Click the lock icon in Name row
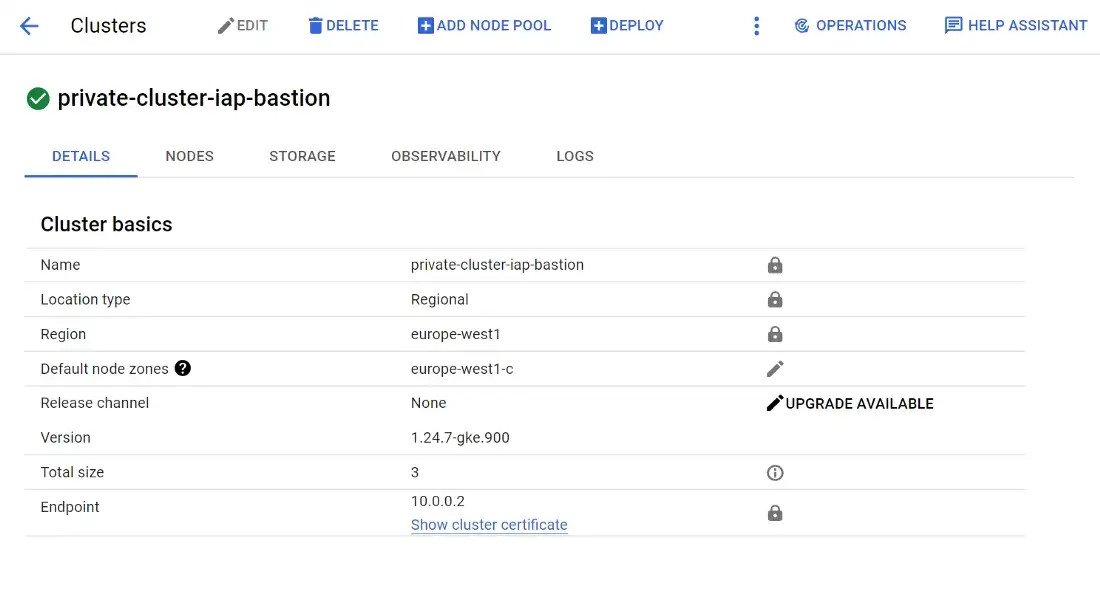This screenshot has height=605, width=1100. pyautogui.click(x=775, y=266)
